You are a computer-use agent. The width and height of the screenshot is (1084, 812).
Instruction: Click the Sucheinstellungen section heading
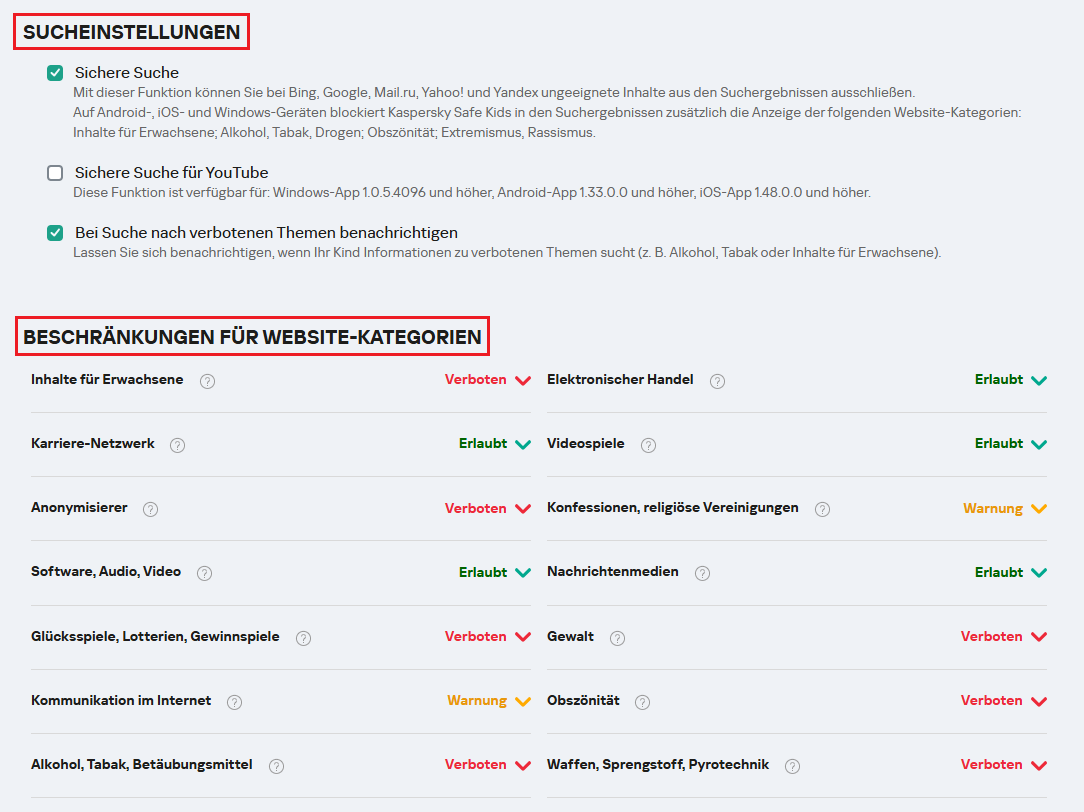(x=131, y=32)
